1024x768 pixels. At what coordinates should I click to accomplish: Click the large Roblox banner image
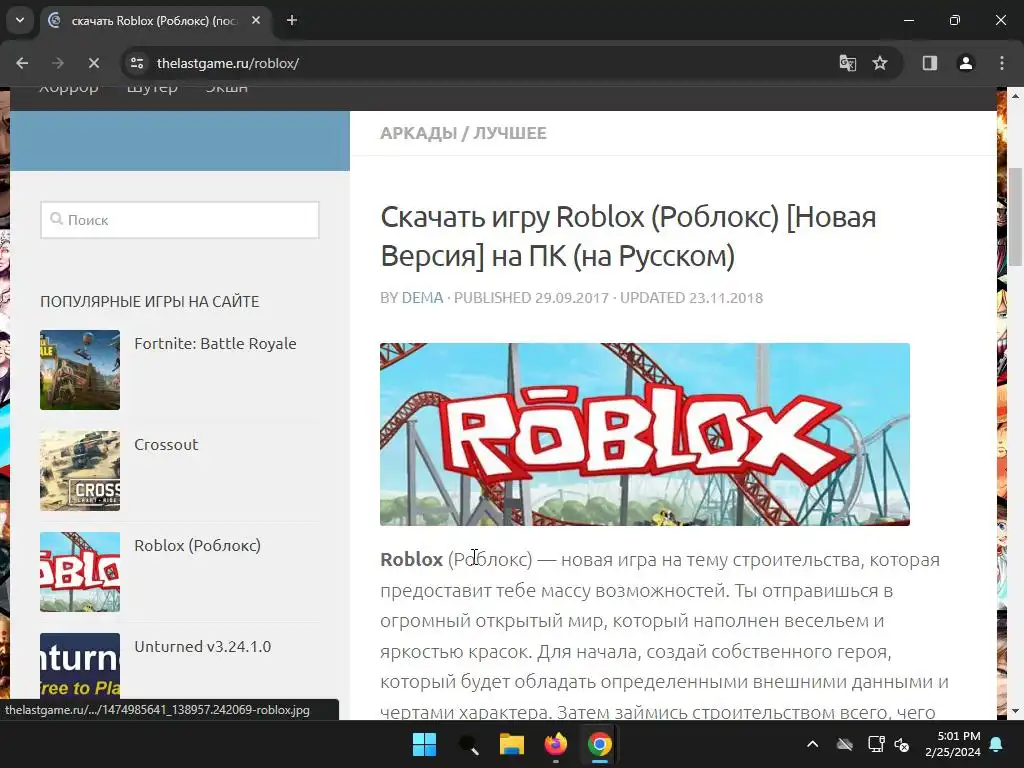[645, 434]
